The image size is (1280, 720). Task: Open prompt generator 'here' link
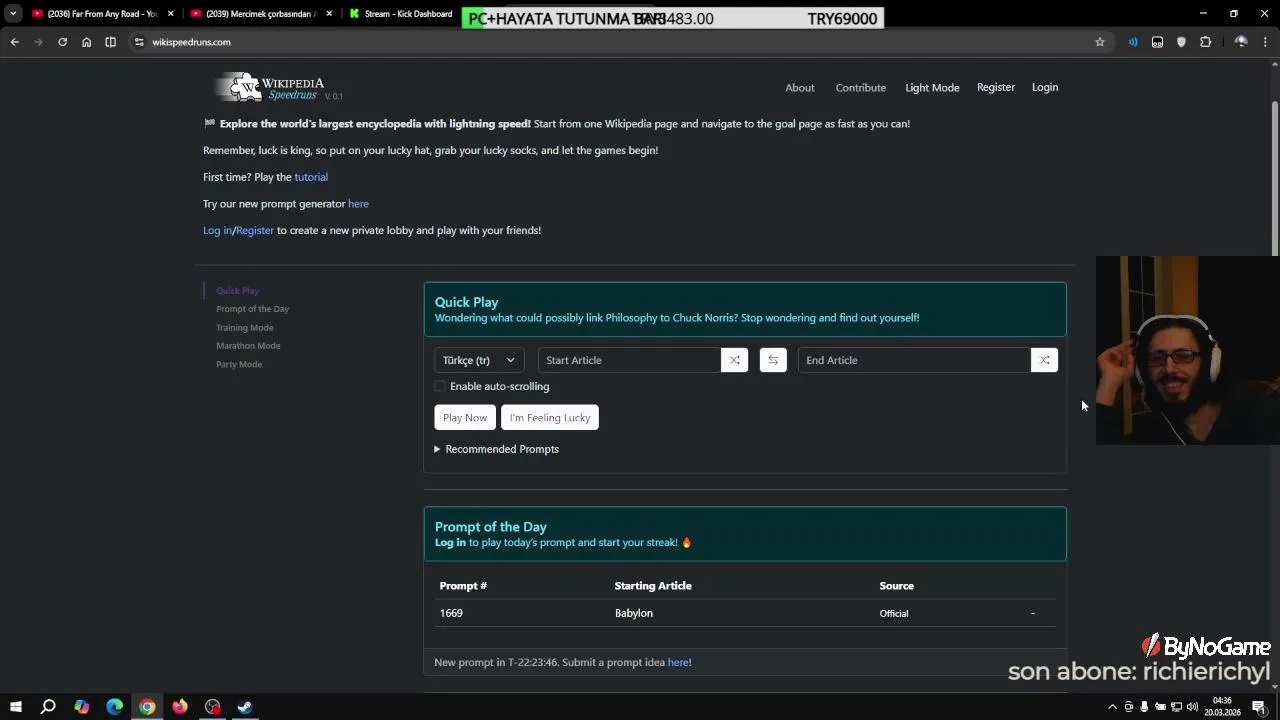[x=358, y=204]
